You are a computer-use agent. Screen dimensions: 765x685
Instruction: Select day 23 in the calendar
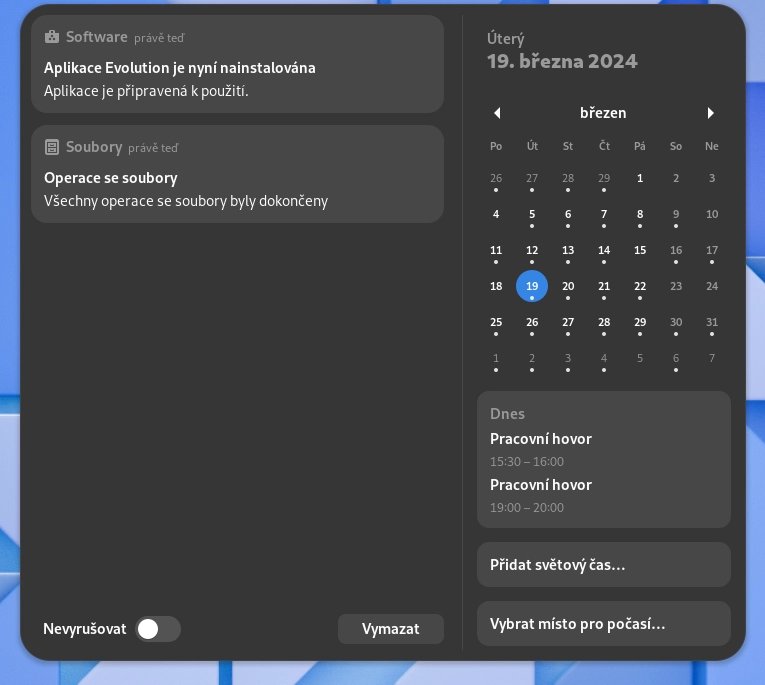click(676, 286)
